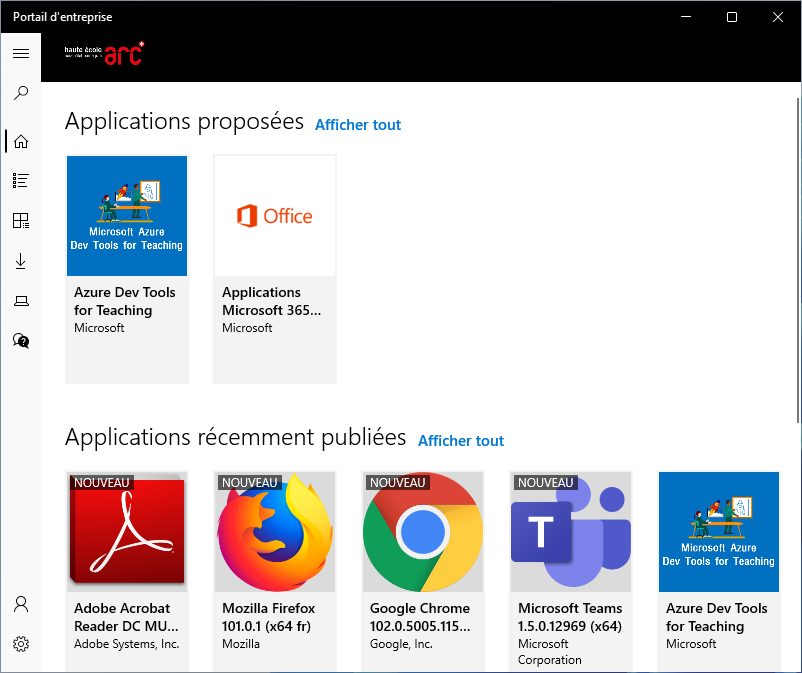Open Adobe Acrobat Reader icon tile

pyautogui.click(x=127, y=532)
